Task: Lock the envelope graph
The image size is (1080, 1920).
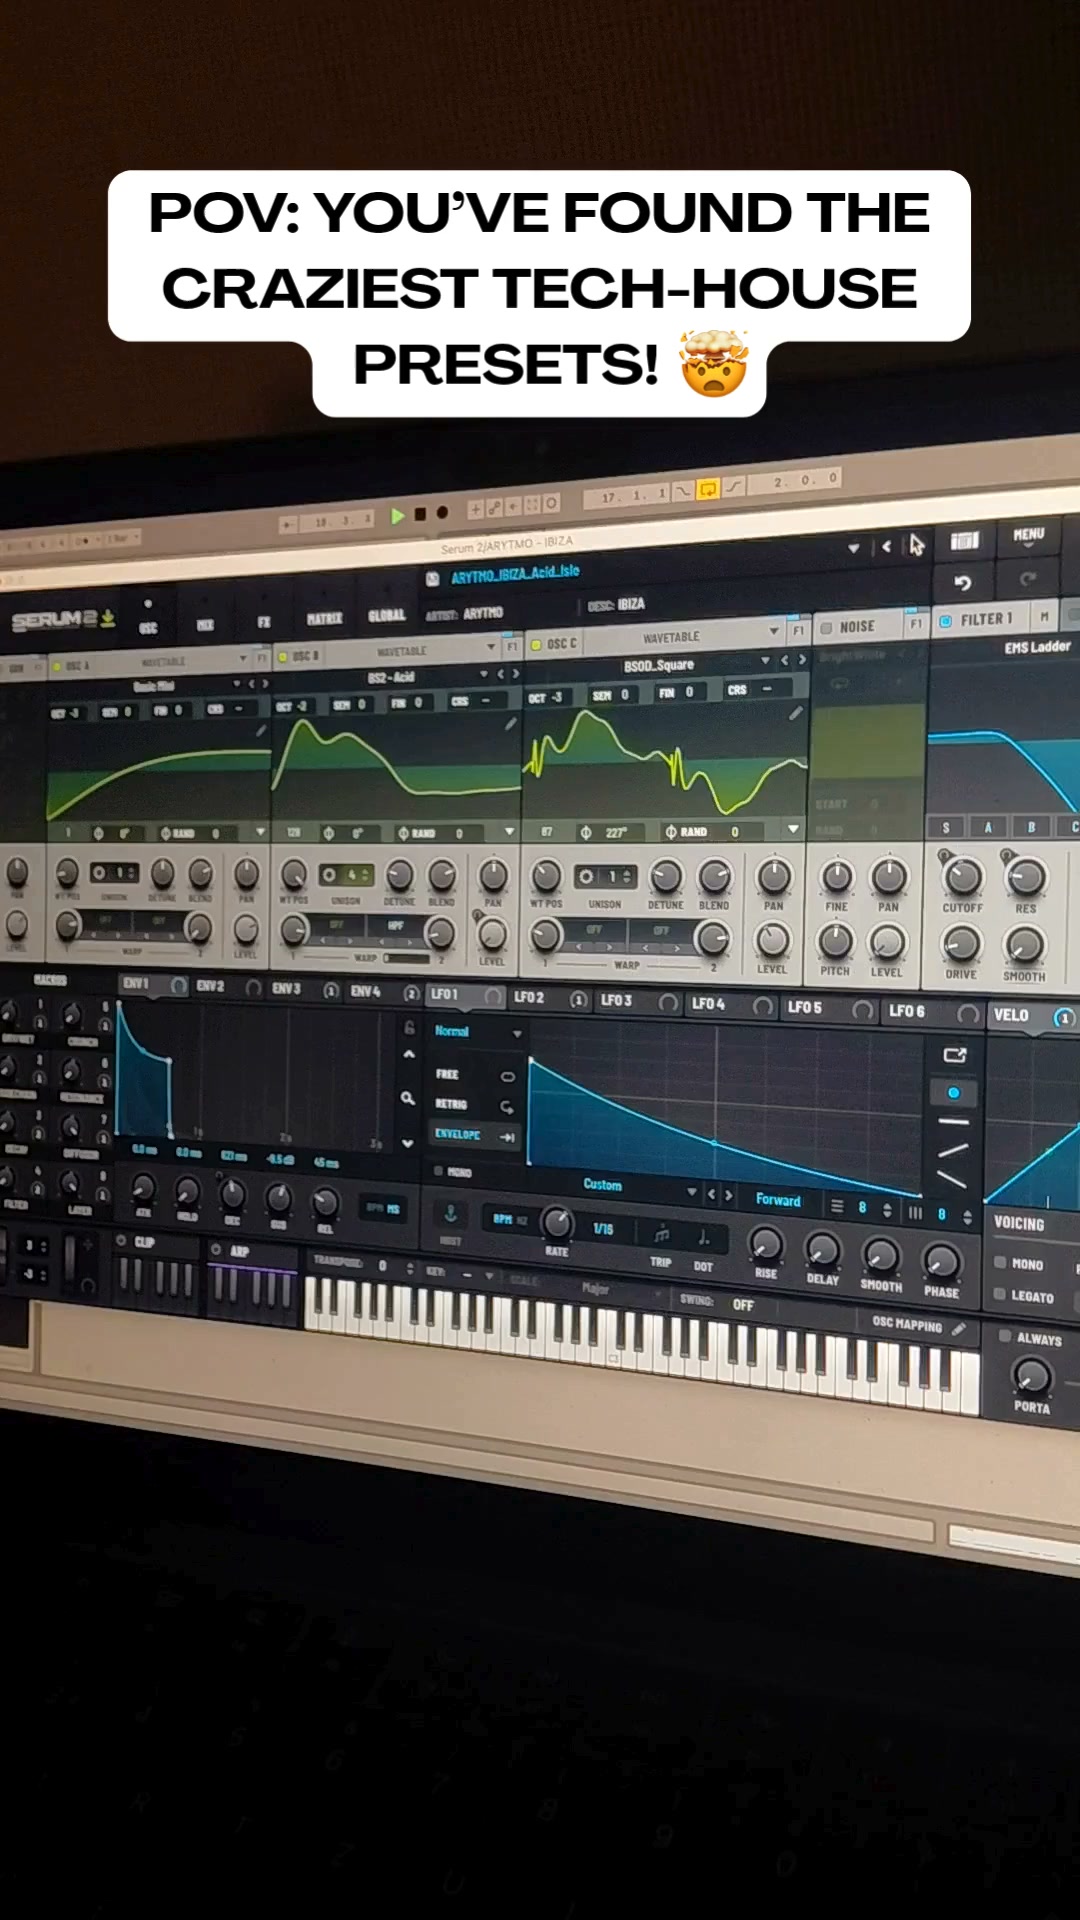Action: pyautogui.click(x=409, y=1027)
